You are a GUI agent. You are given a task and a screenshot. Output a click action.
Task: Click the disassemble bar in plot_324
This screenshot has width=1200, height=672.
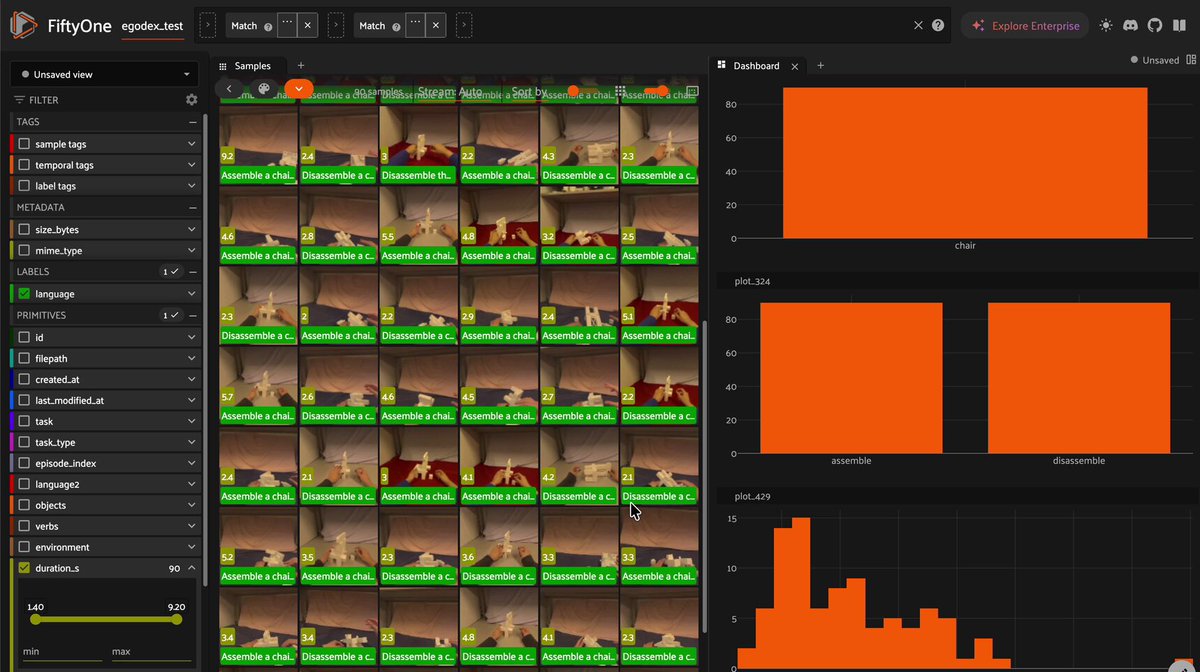(x=1079, y=378)
